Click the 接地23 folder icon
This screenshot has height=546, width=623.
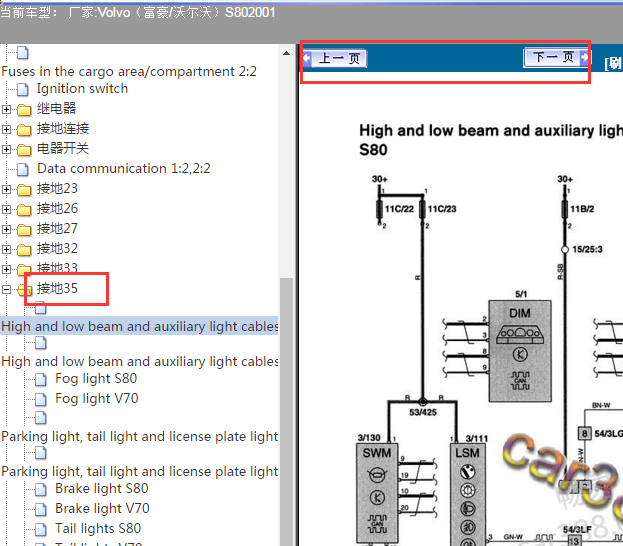coord(24,190)
